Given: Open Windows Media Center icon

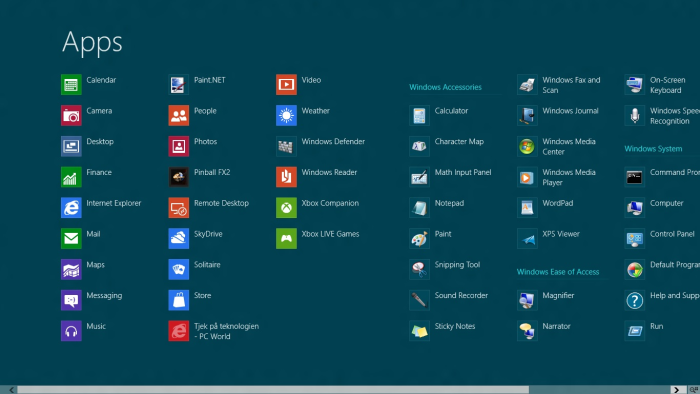Looking at the screenshot, I should point(527,146).
